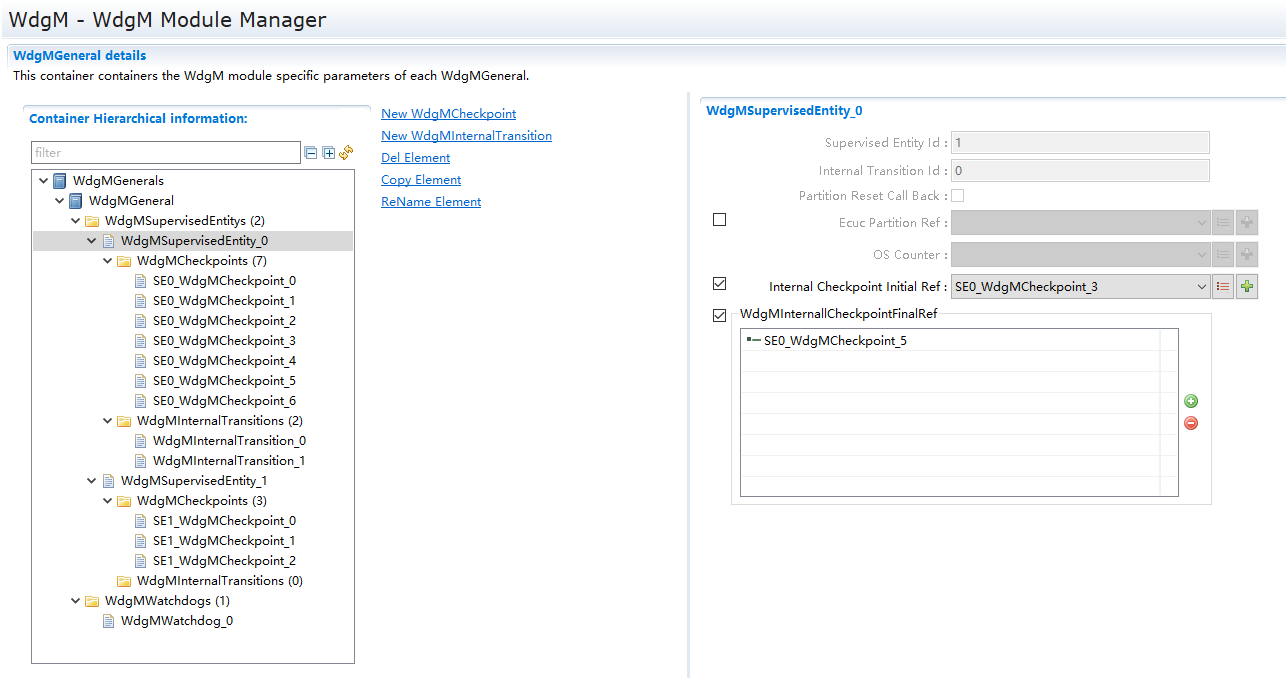
Task: Select SE0_WdgMCheckpoint_5 in the final ref list
Action: pos(835,341)
